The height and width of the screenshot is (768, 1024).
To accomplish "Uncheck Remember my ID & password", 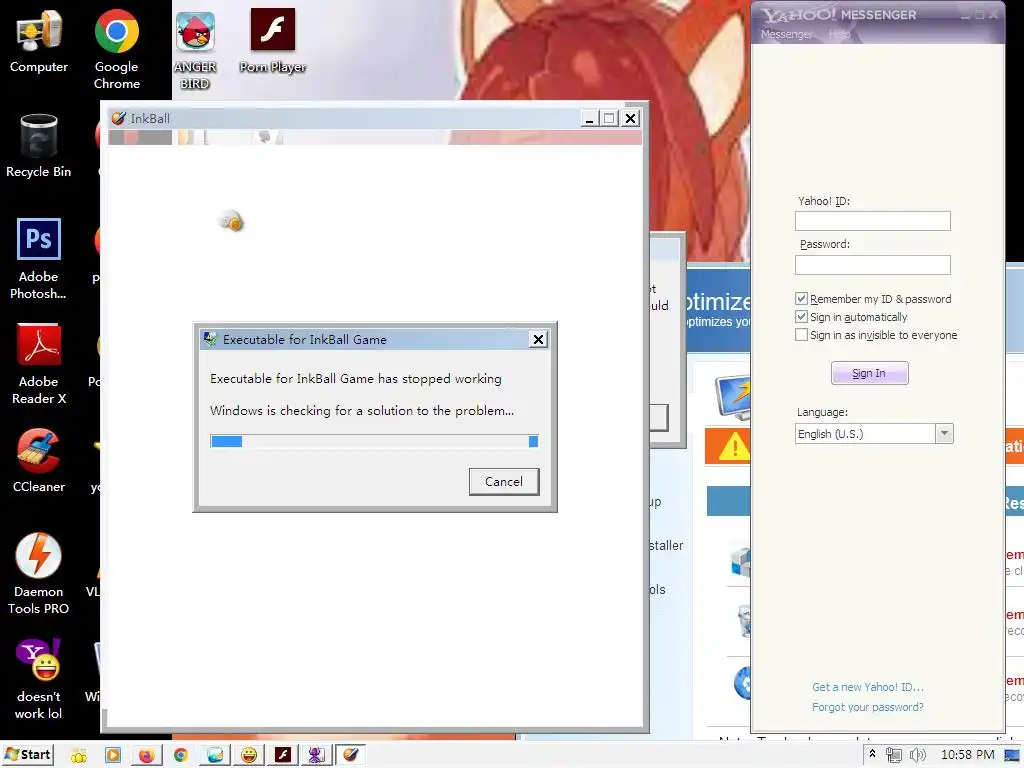I will [801, 298].
